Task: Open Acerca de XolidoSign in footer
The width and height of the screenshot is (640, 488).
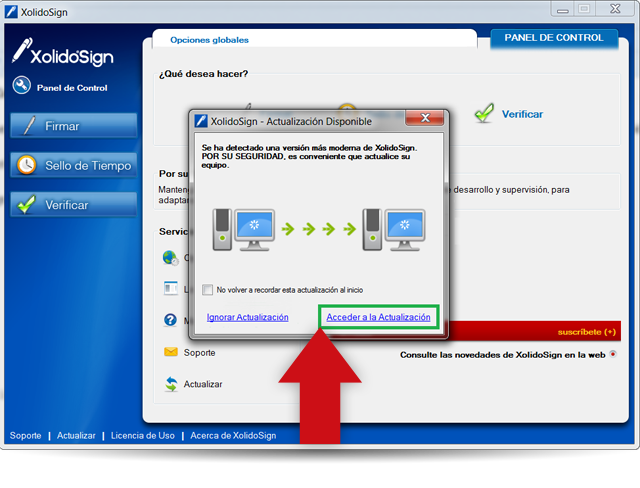Action: tap(233, 436)
